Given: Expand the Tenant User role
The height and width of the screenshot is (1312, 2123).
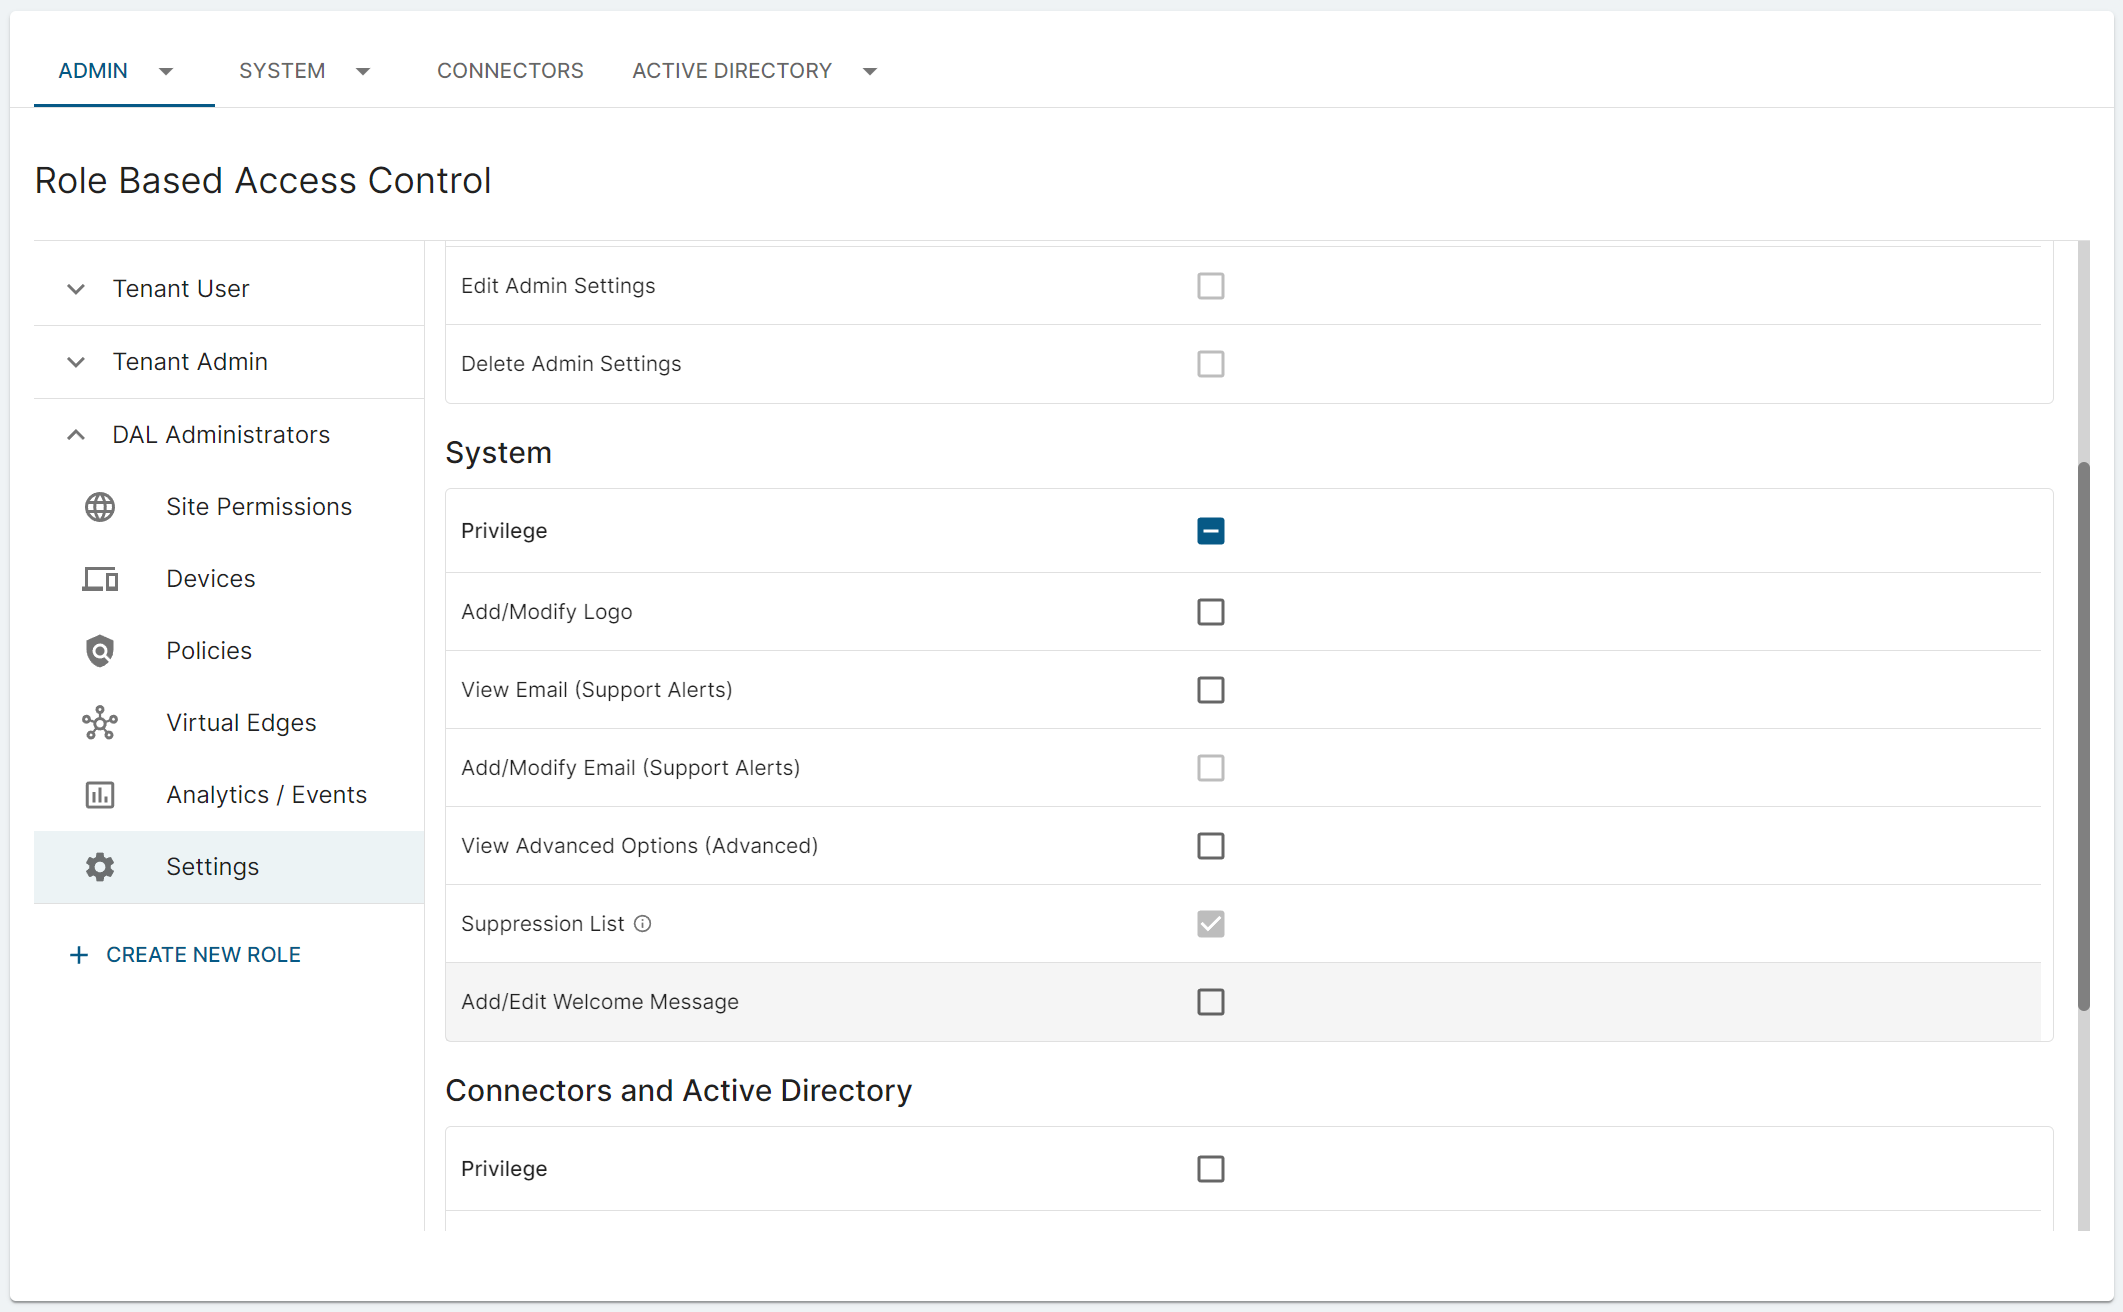Looking at the screenshot, I should pyautogui.click(x=76, y=289).
